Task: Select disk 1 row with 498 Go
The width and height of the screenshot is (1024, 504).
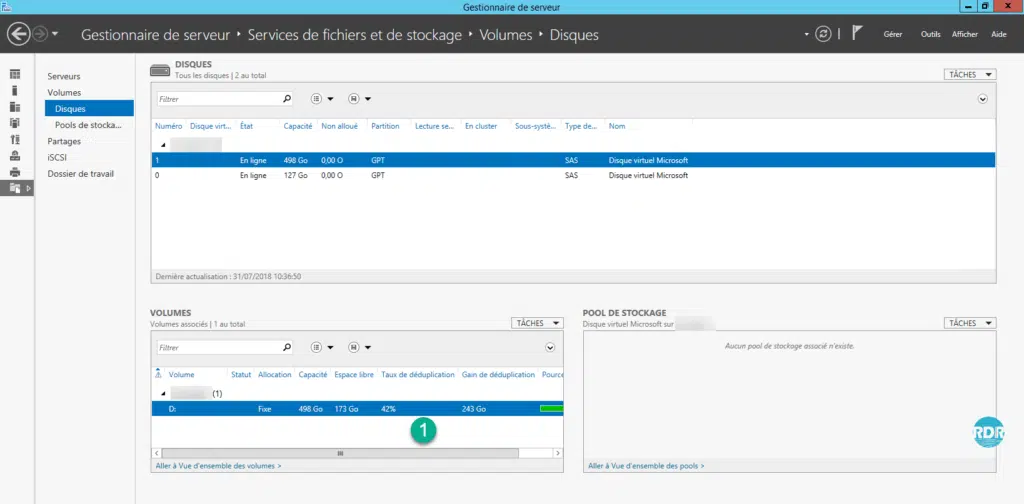Action: pos(573,160)
